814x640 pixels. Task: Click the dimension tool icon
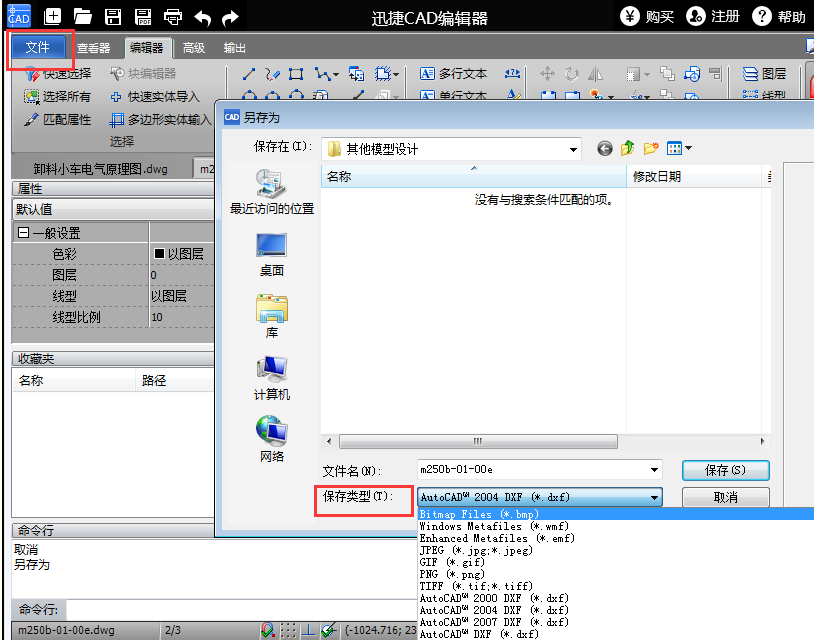pos(512,74)
